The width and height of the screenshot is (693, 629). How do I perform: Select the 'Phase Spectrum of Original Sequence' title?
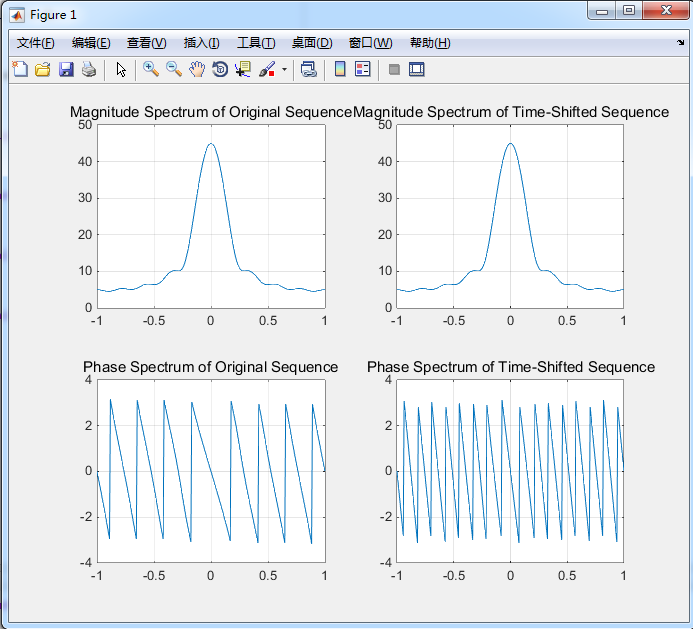pyautogui.click(x=210, y=367)
